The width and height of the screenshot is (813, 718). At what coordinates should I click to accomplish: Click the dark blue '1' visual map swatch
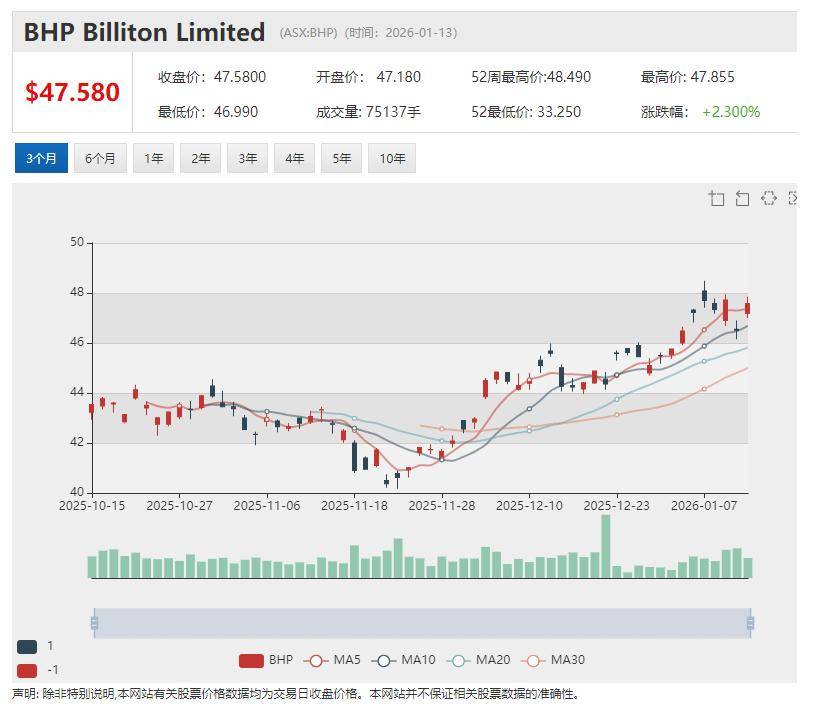pos(27,646)
